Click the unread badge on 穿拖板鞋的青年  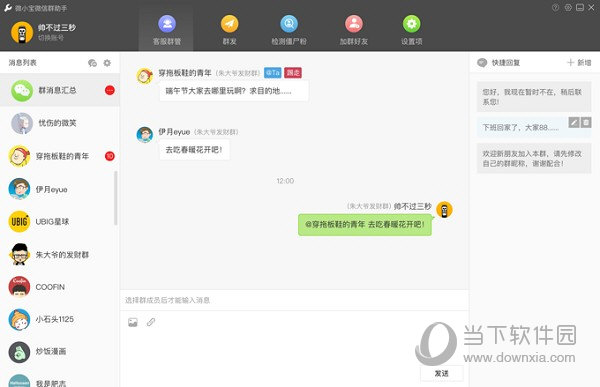(x=110, y=156)
